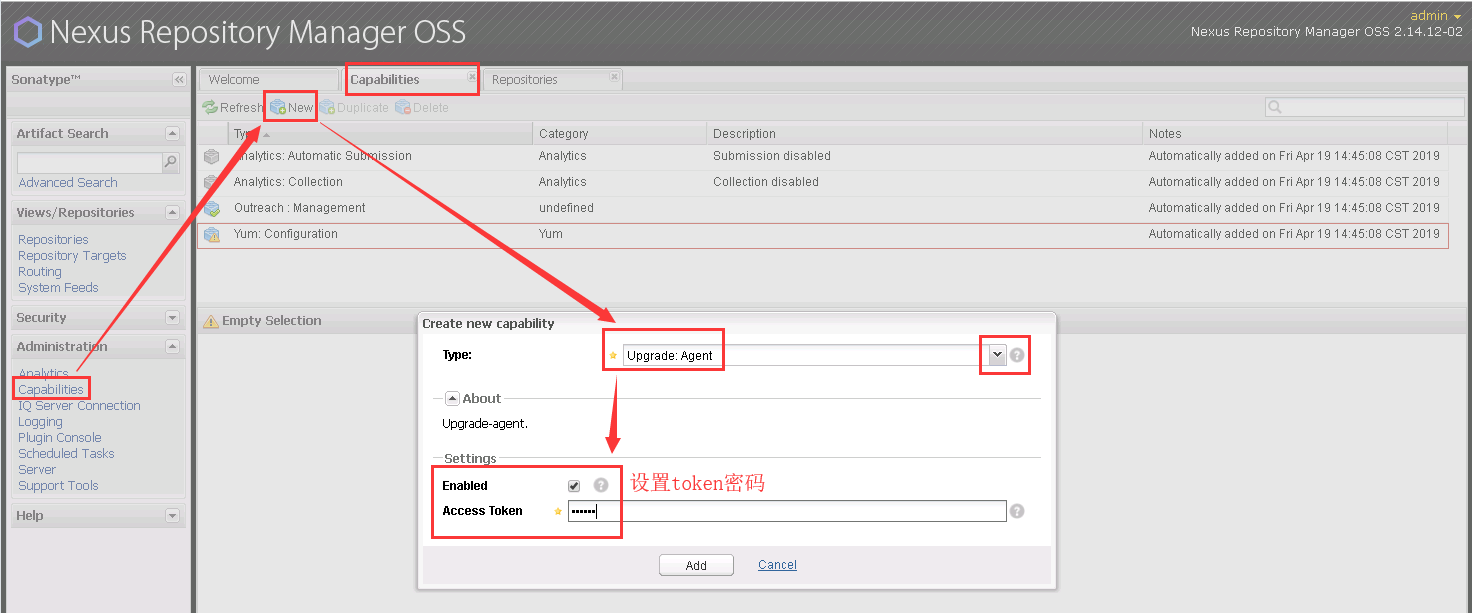Viewport: 1472px width, 613px height.
Task: Click 'undefined' category cell
Action: 566,208
